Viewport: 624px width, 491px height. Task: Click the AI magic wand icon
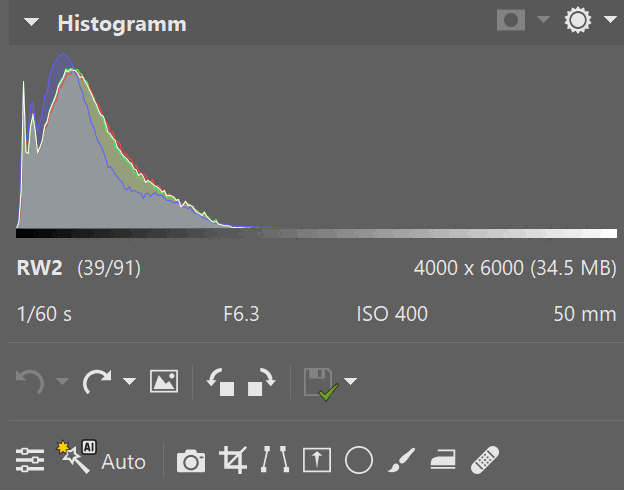tap(76, 457)
